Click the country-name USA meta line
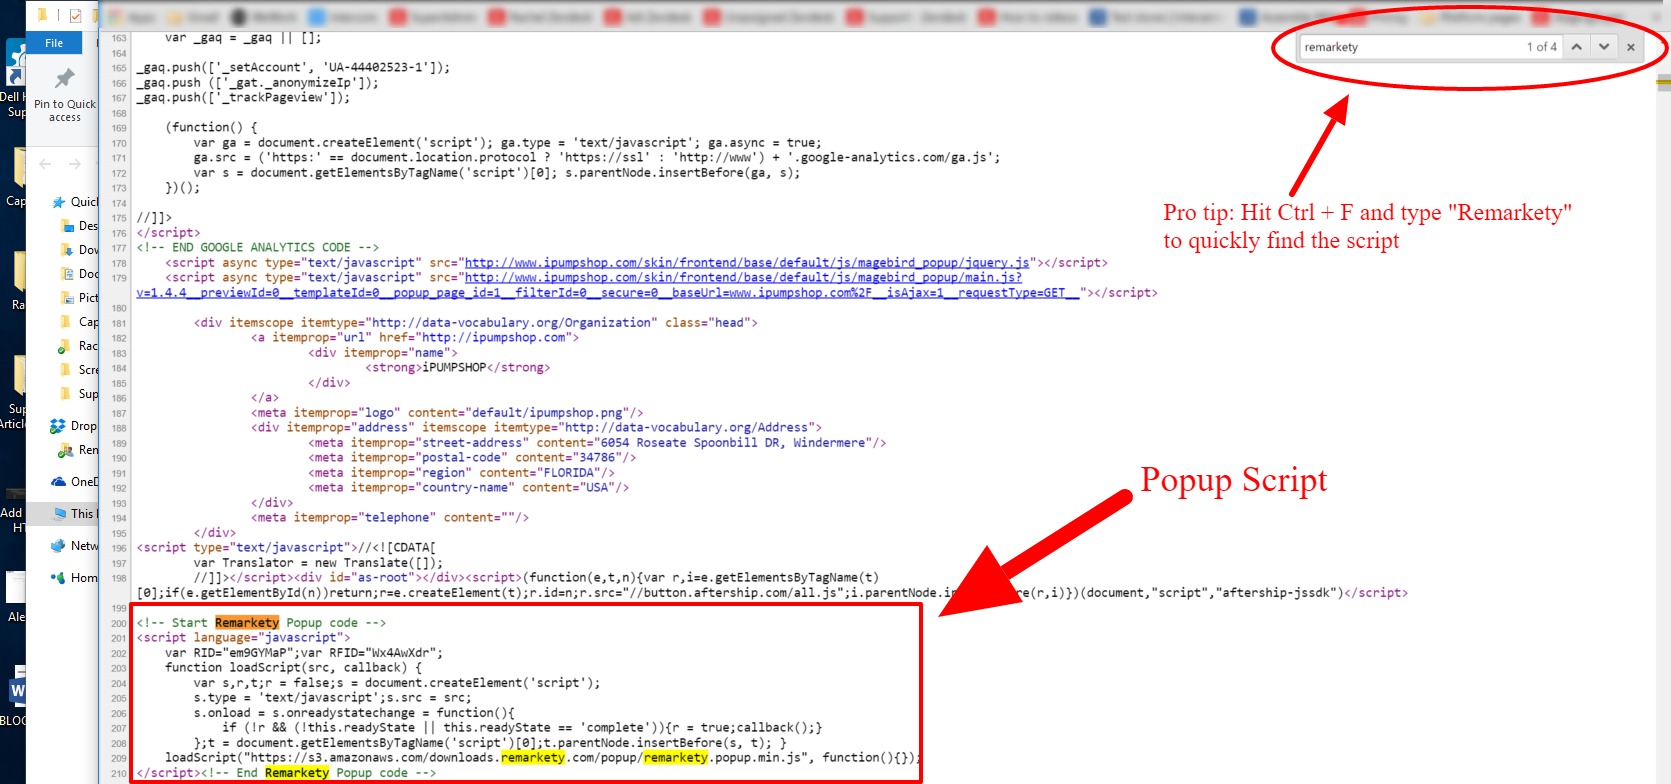Viewport: 1671px width, 784px height. 468,488
